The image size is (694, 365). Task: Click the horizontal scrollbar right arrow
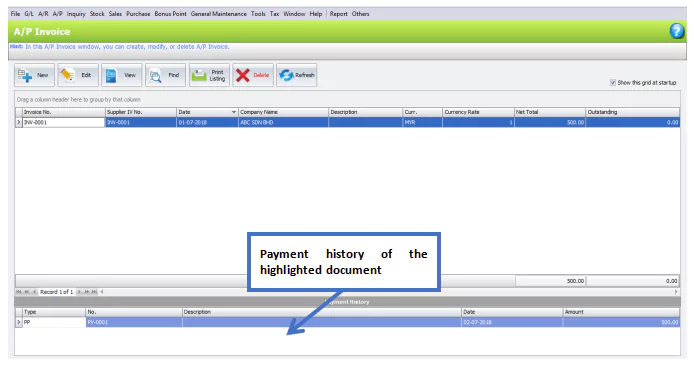pyautogui.click(x=676, y=292)
